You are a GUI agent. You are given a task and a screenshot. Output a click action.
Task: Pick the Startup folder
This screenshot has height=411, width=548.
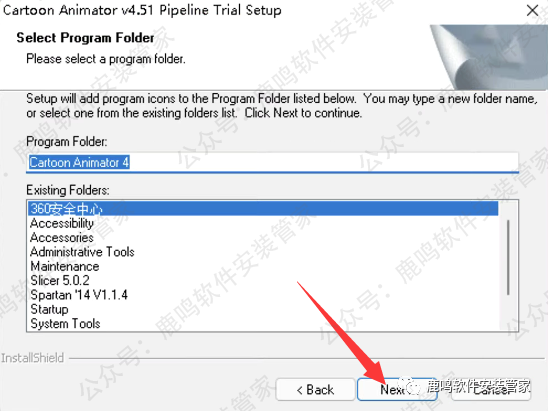[x=49, y=309]
